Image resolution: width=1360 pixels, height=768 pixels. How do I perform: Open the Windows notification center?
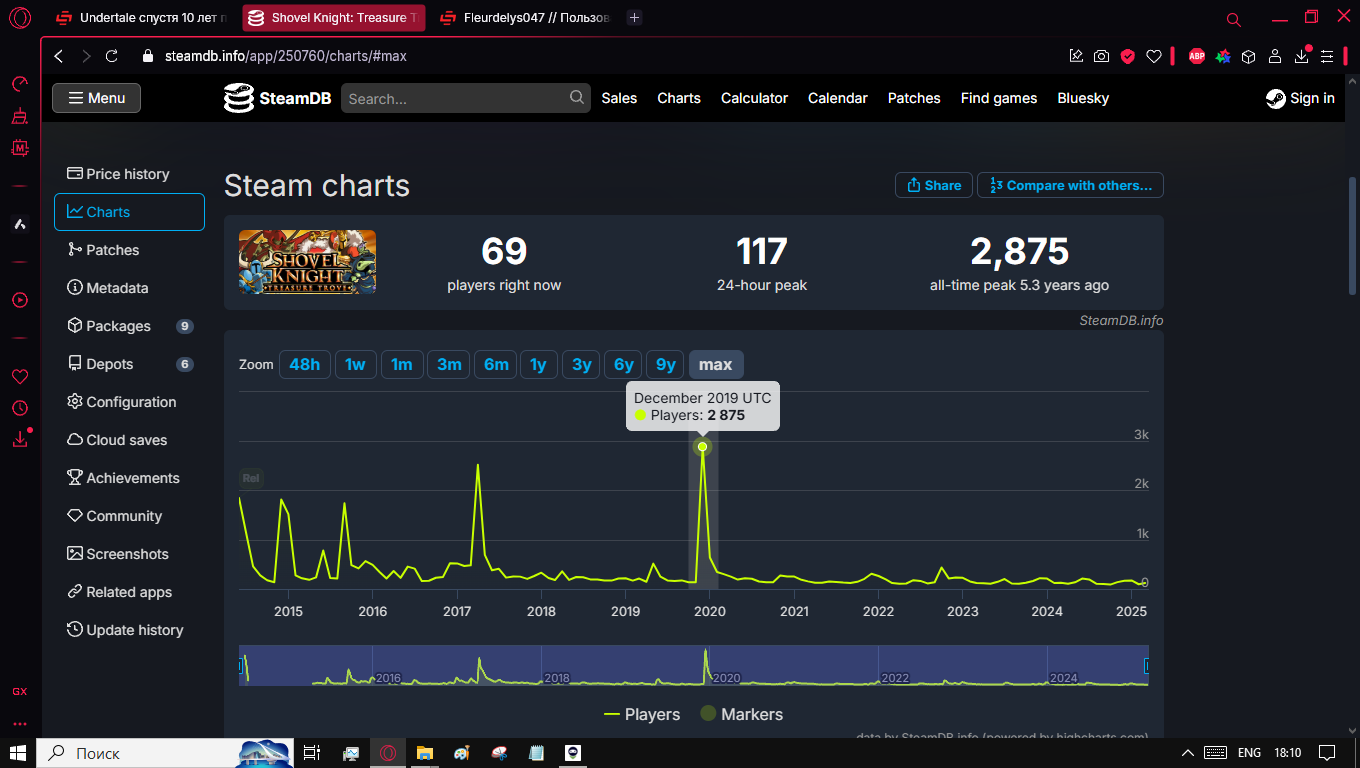[1327, 753]
